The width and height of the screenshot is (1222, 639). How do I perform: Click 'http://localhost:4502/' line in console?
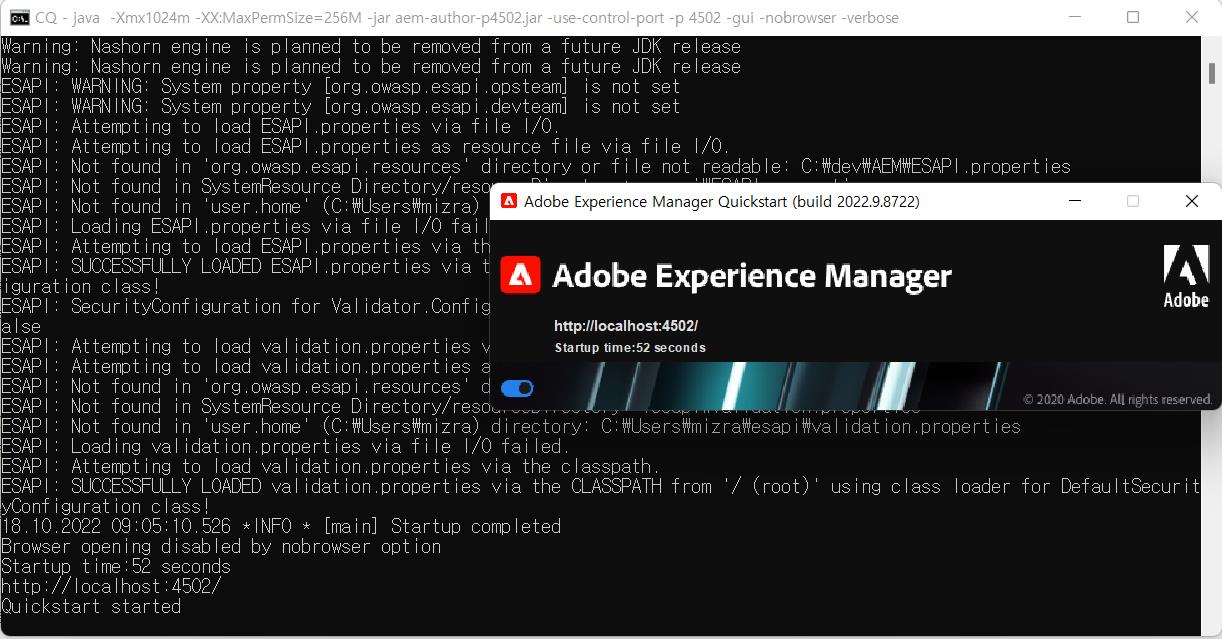(111, 586)
